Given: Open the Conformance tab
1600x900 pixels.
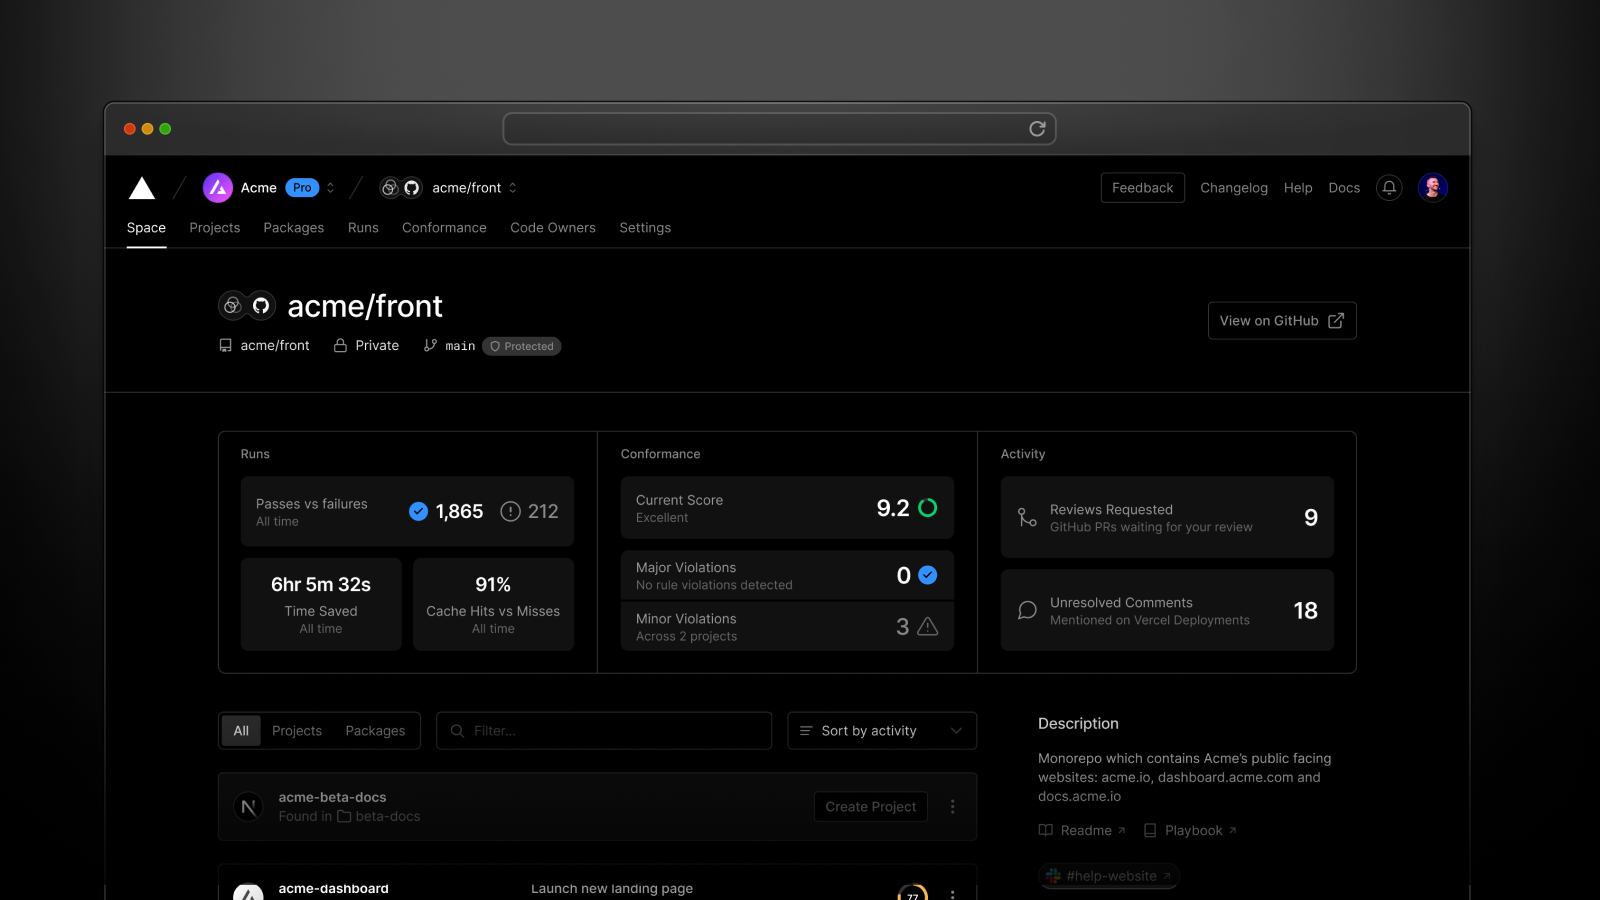Looking at the screenshot, I should tap(444, 228).
